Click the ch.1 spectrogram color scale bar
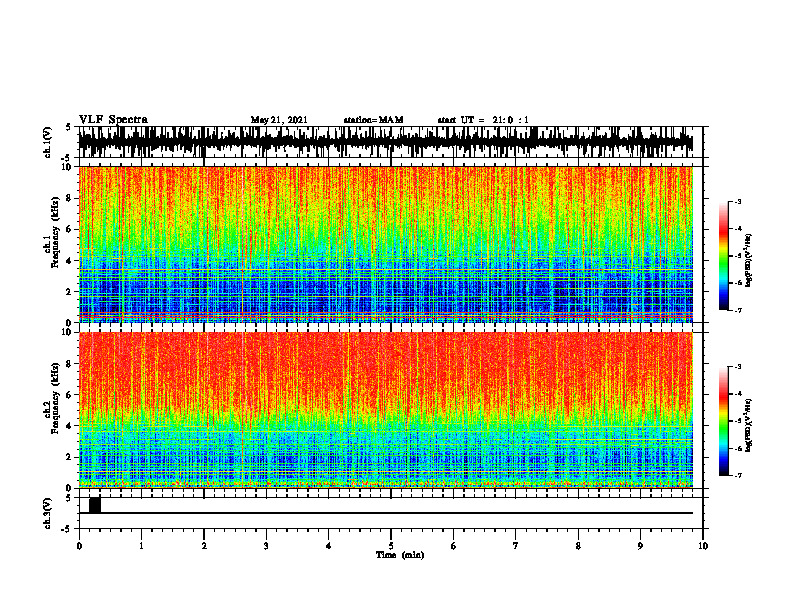 pos(724,256)
